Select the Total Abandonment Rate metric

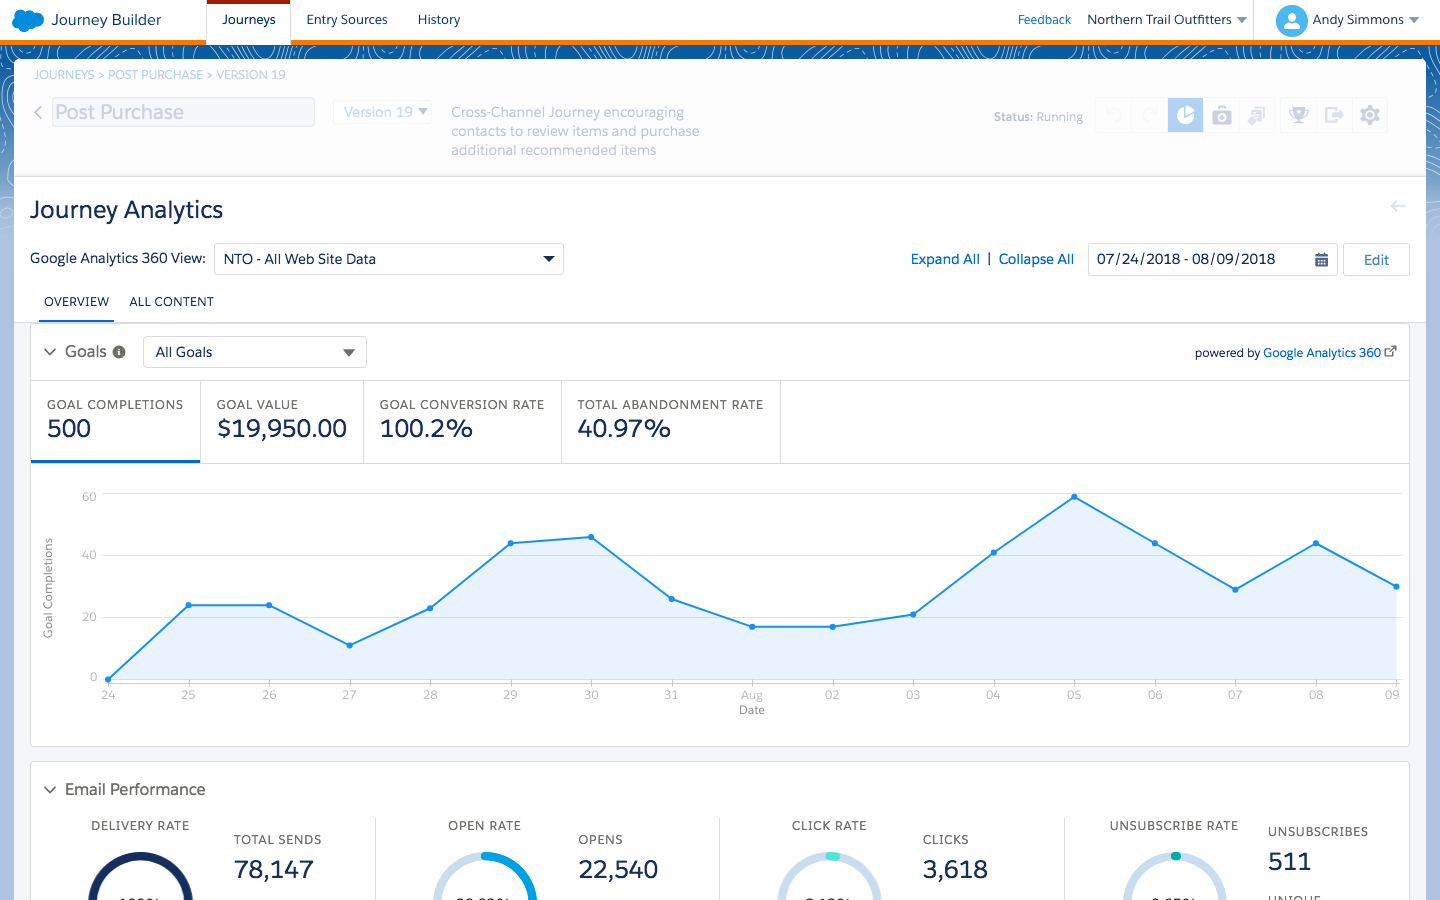(671, 421)
